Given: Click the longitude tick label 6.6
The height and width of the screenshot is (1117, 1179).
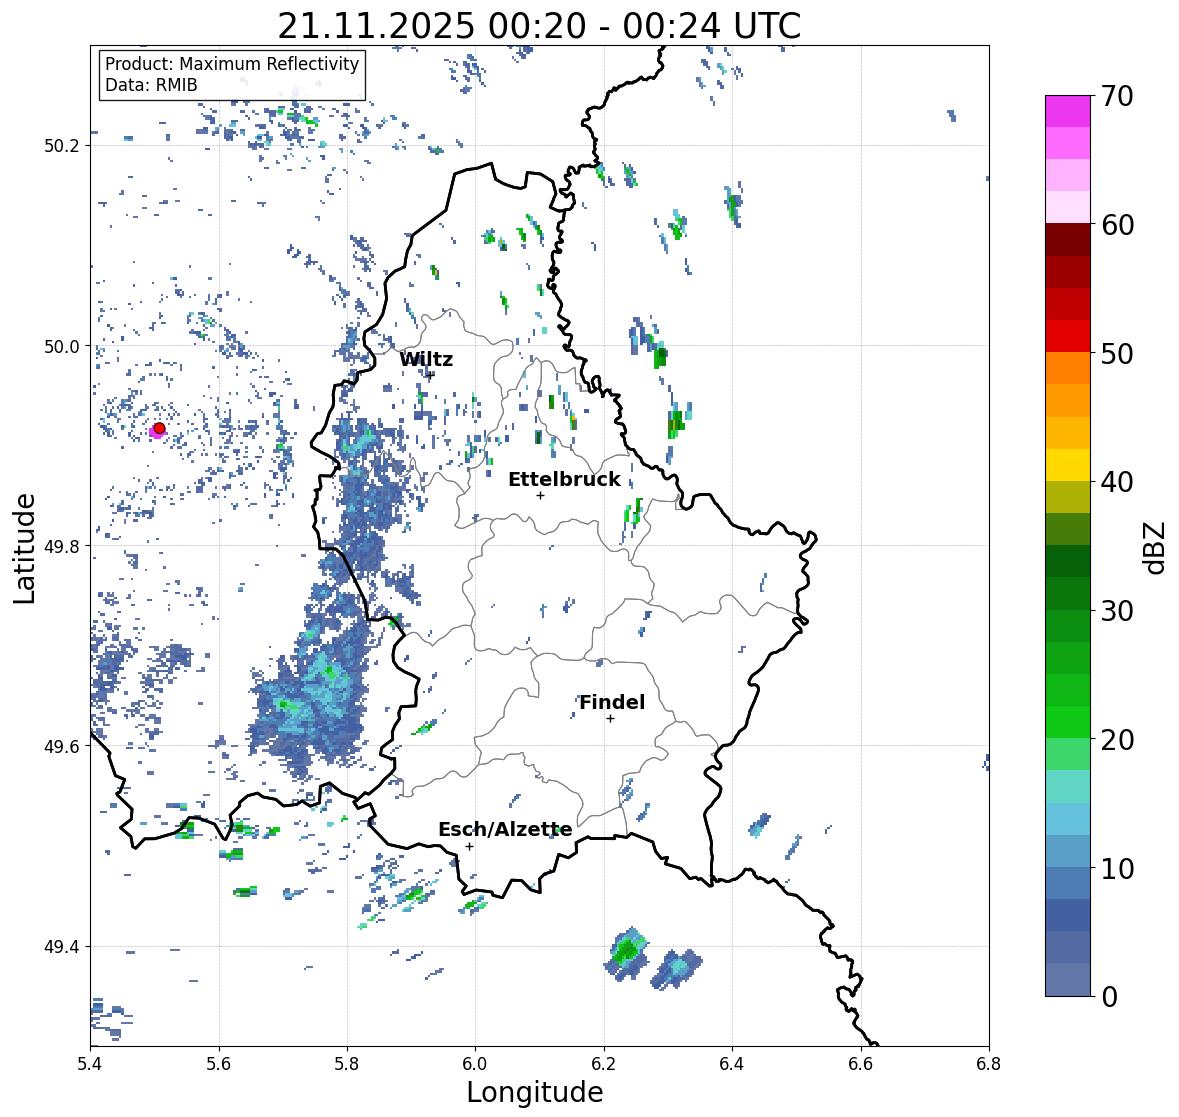Looking at the screenshot, I should [x=860, y=1064].
